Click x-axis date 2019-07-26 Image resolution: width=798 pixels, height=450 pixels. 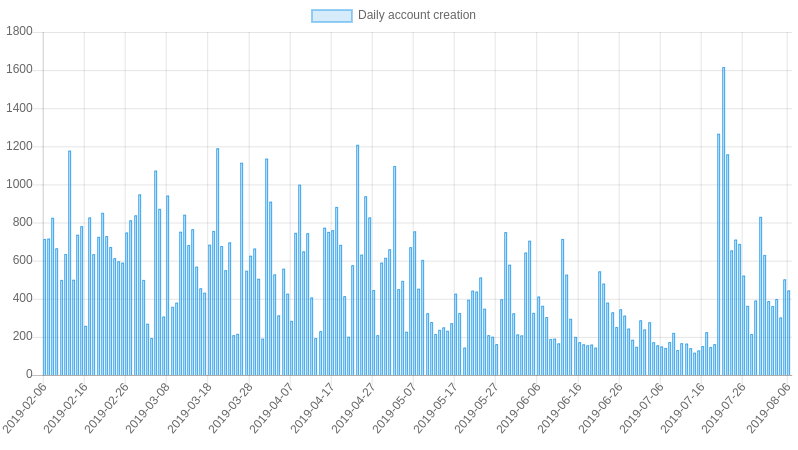[725, 408]
